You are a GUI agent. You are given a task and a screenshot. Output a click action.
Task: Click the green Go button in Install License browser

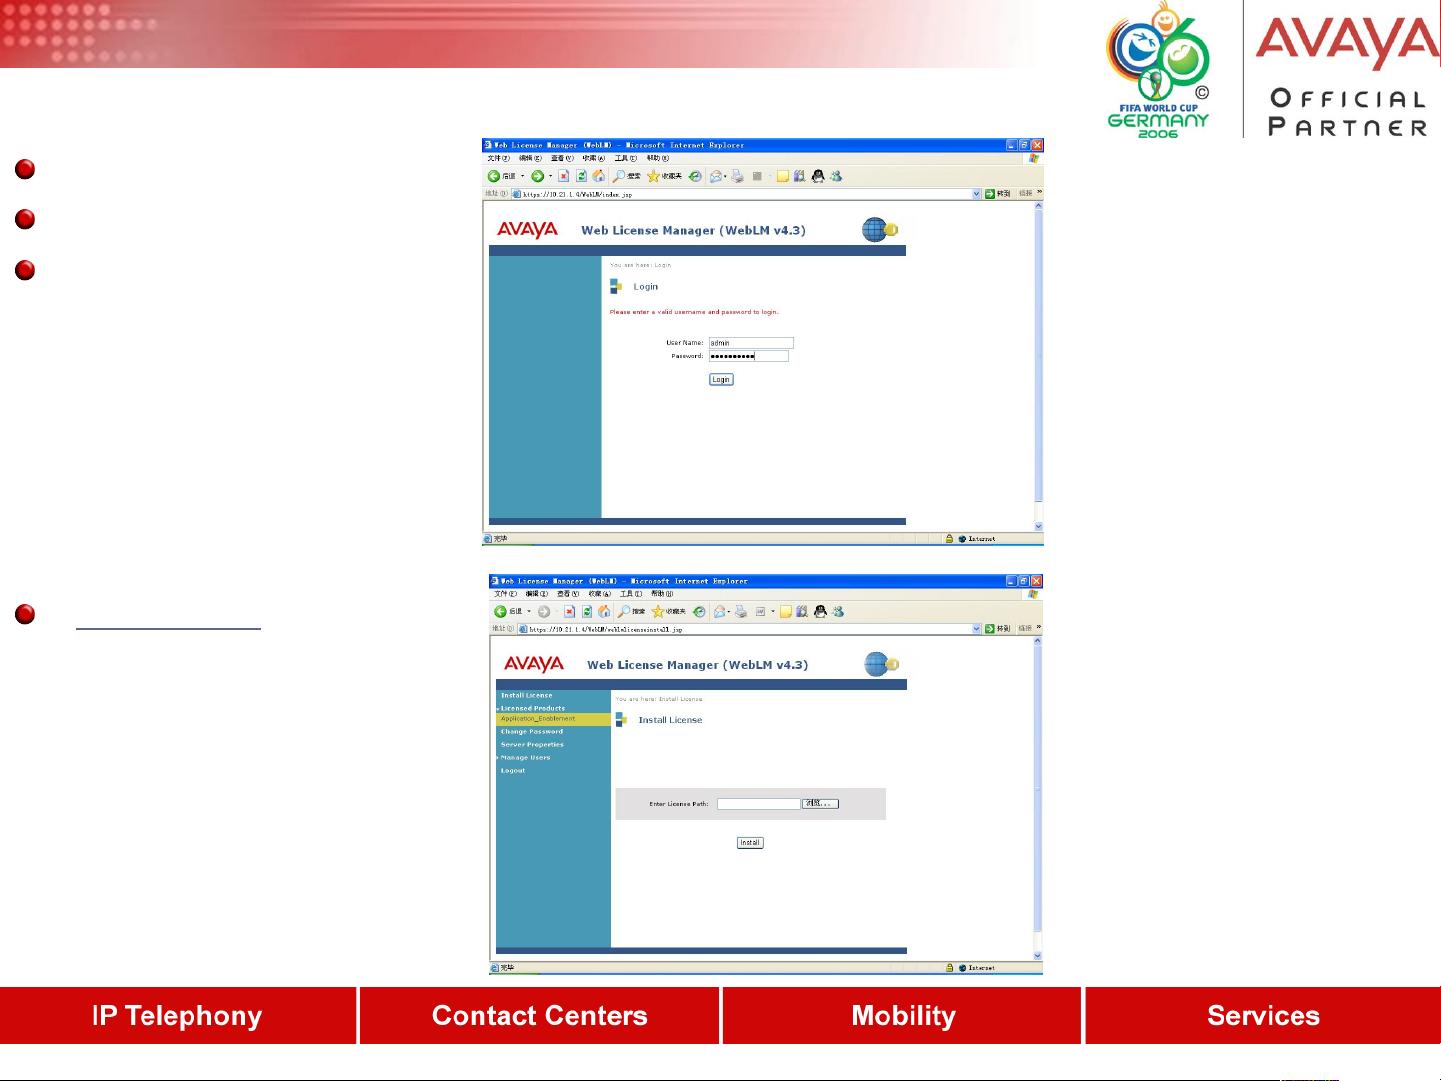pos(990,629)
